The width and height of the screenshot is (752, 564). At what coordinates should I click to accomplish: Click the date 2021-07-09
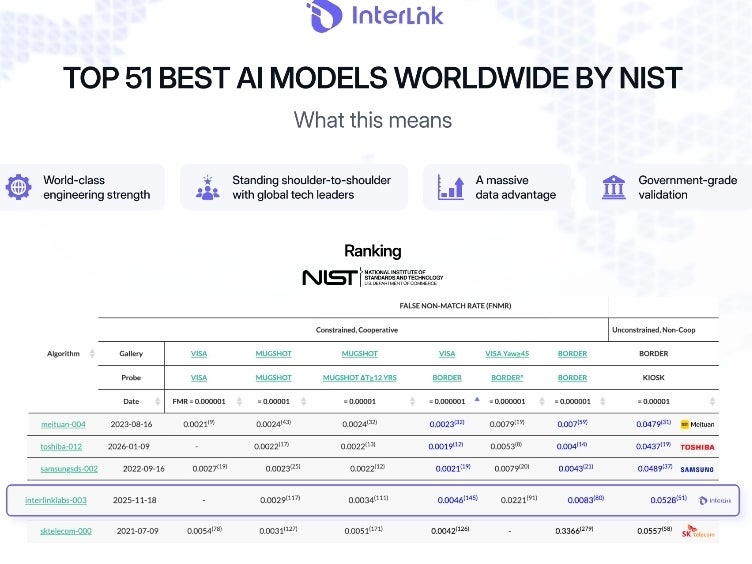click(137, 531)
